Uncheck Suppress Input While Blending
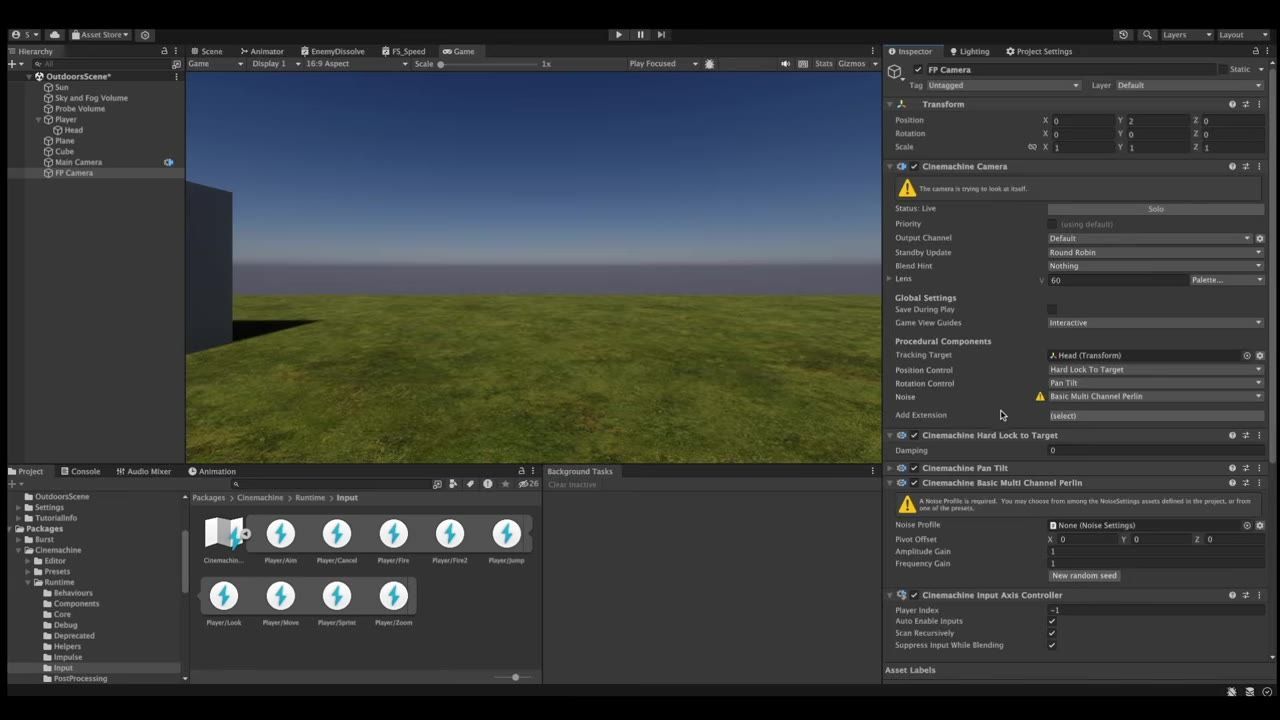Image resolution: width=1280 pixels, height=720 pixels. click(1052, 646)
